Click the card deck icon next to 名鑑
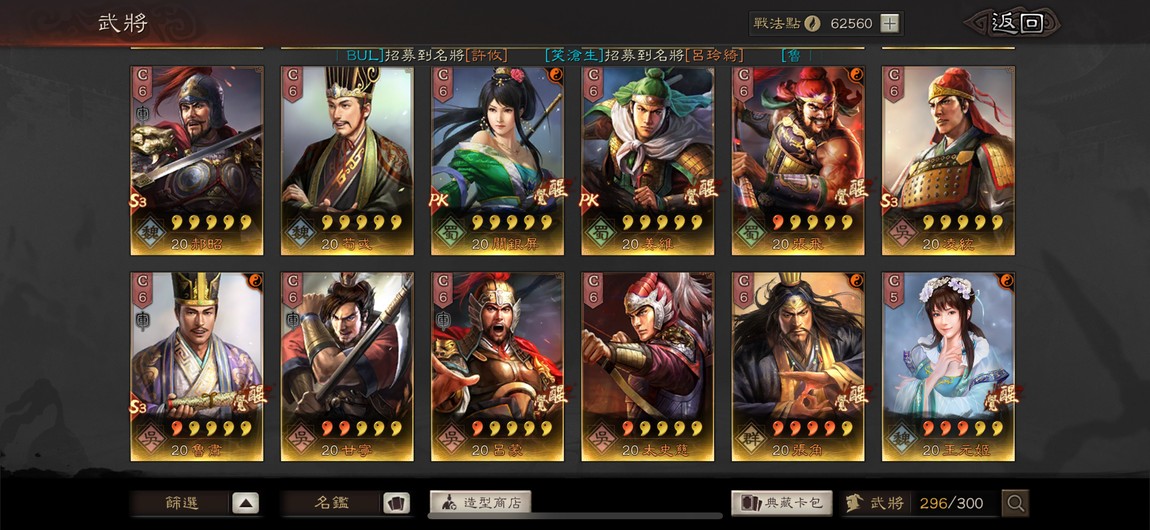This screenshot has width=1150, height=530. pos(397,503)
